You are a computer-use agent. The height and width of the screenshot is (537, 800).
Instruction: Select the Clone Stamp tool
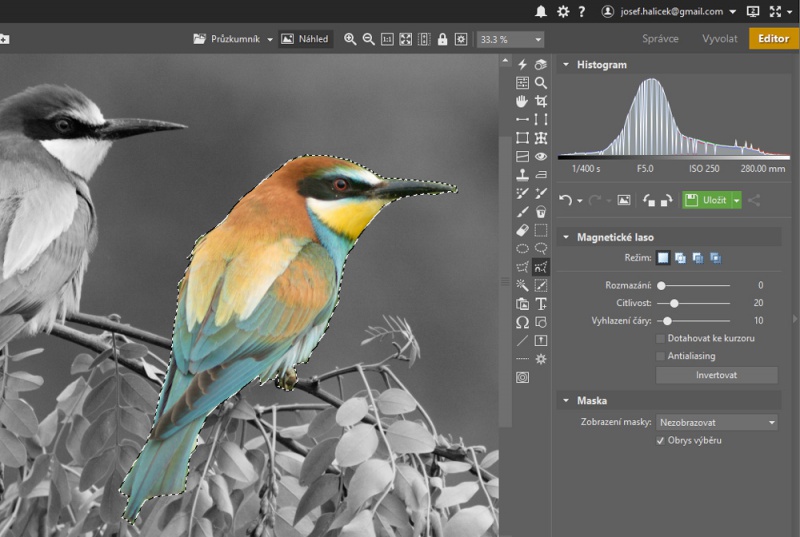(x=522, y=174)
